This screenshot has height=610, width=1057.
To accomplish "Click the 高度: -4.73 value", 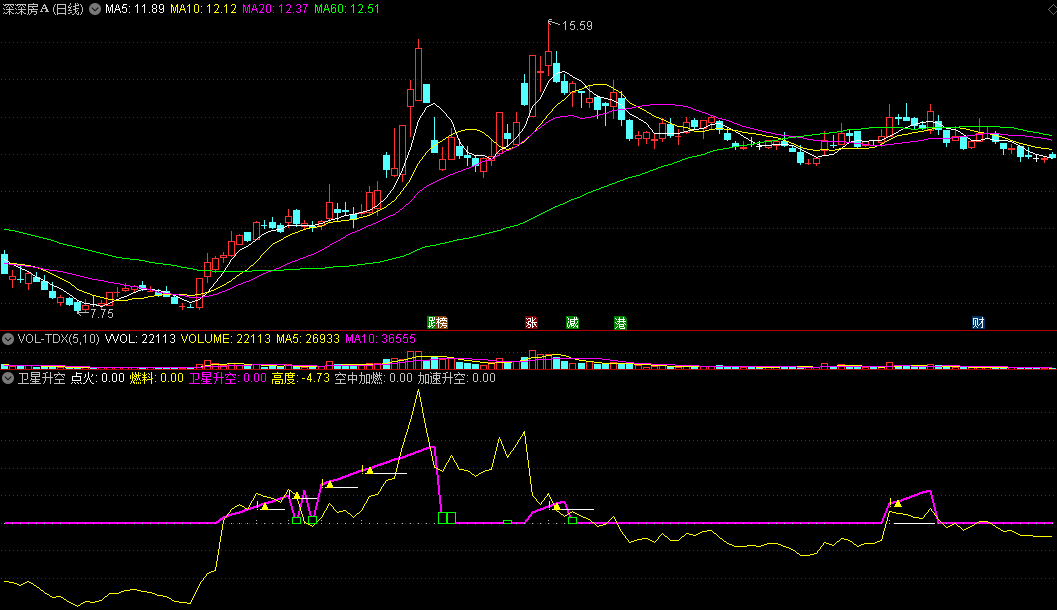I will pyautogui.click(x=301, y=378).
